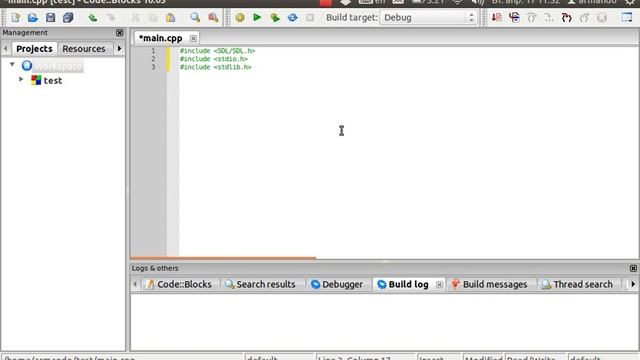The height and width of the screenshot is (360, 640).
Task: Click the Save all files icon
Action: pyautogui.click(x=68, y=18)
